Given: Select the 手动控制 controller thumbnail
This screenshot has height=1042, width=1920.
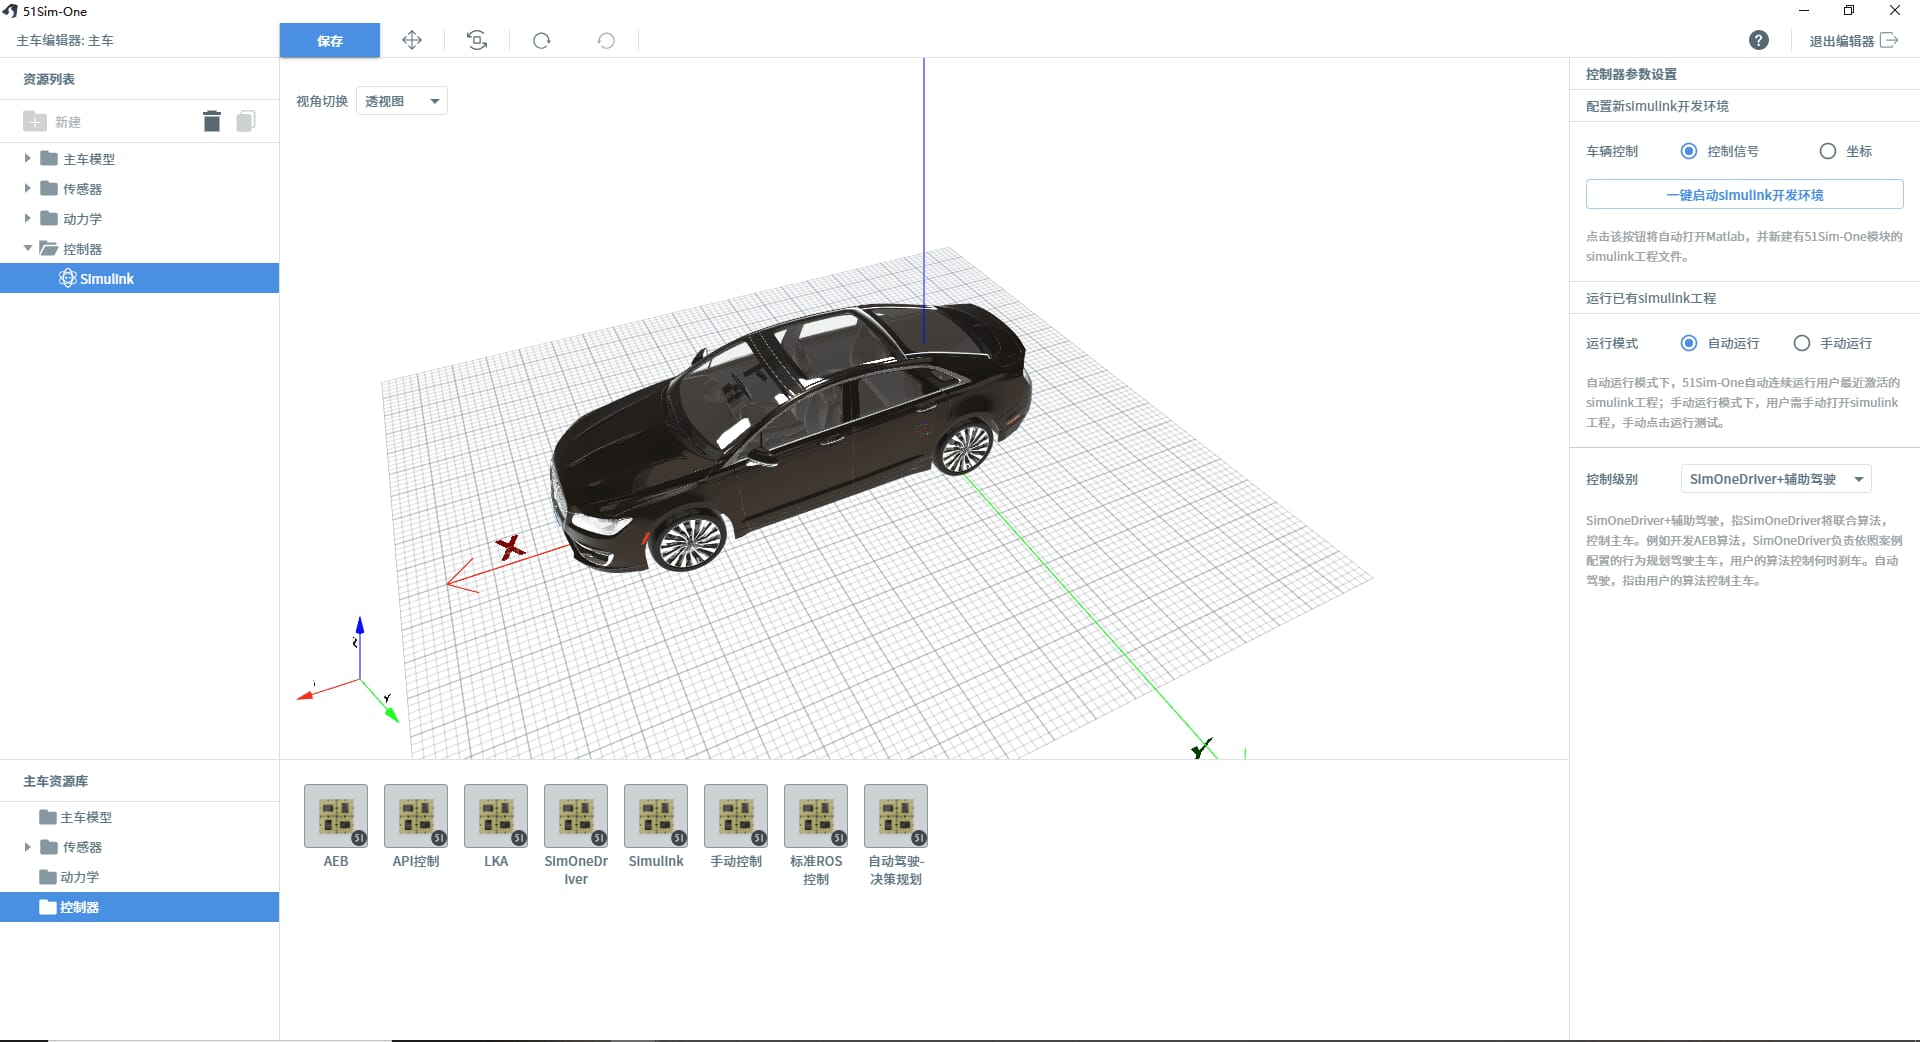Looking at the screenshot, I should pyautogui.click(x=736, y=816).
